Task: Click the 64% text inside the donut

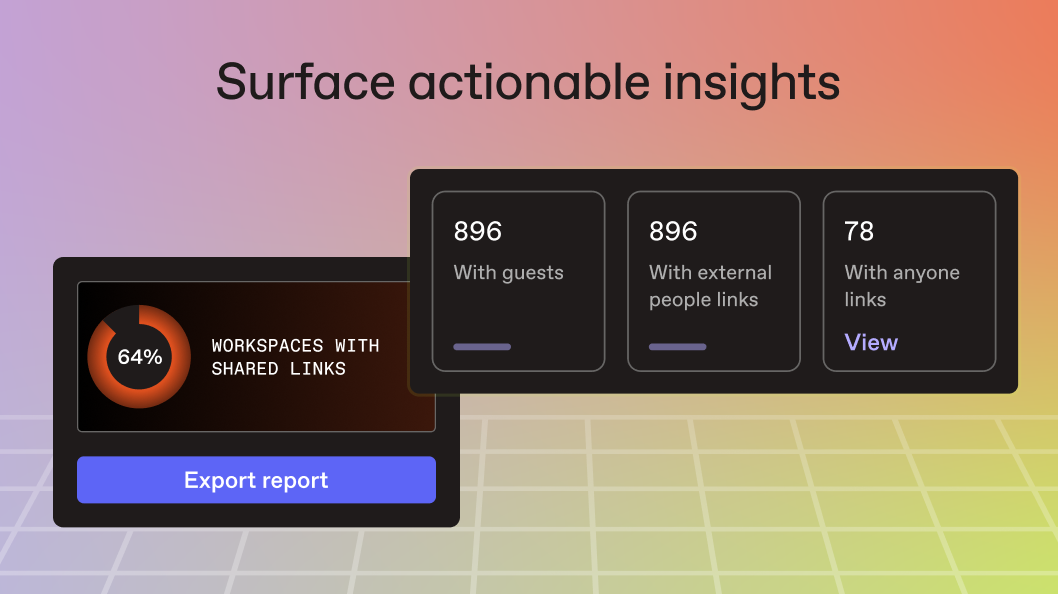Action: click(x=139, y=357)
